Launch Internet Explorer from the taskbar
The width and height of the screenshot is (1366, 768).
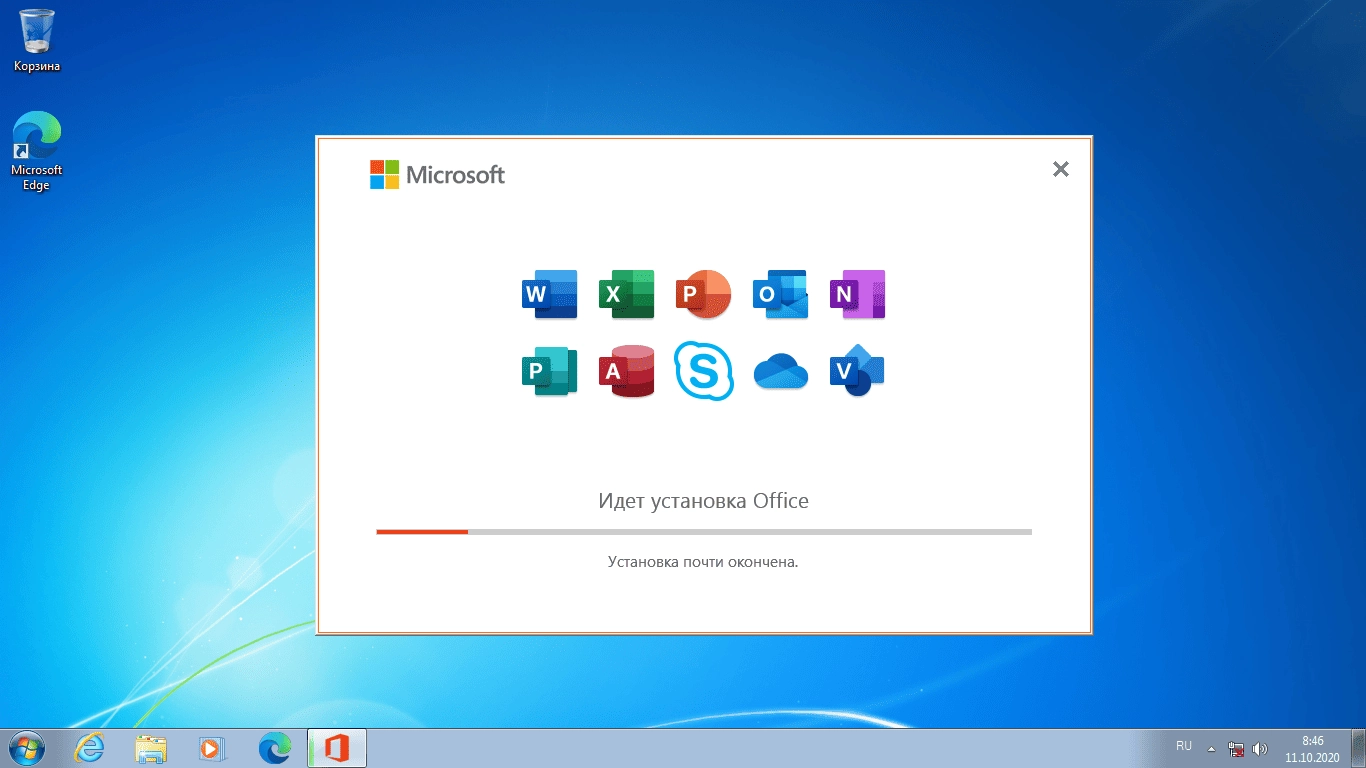(x=90, y=748)
